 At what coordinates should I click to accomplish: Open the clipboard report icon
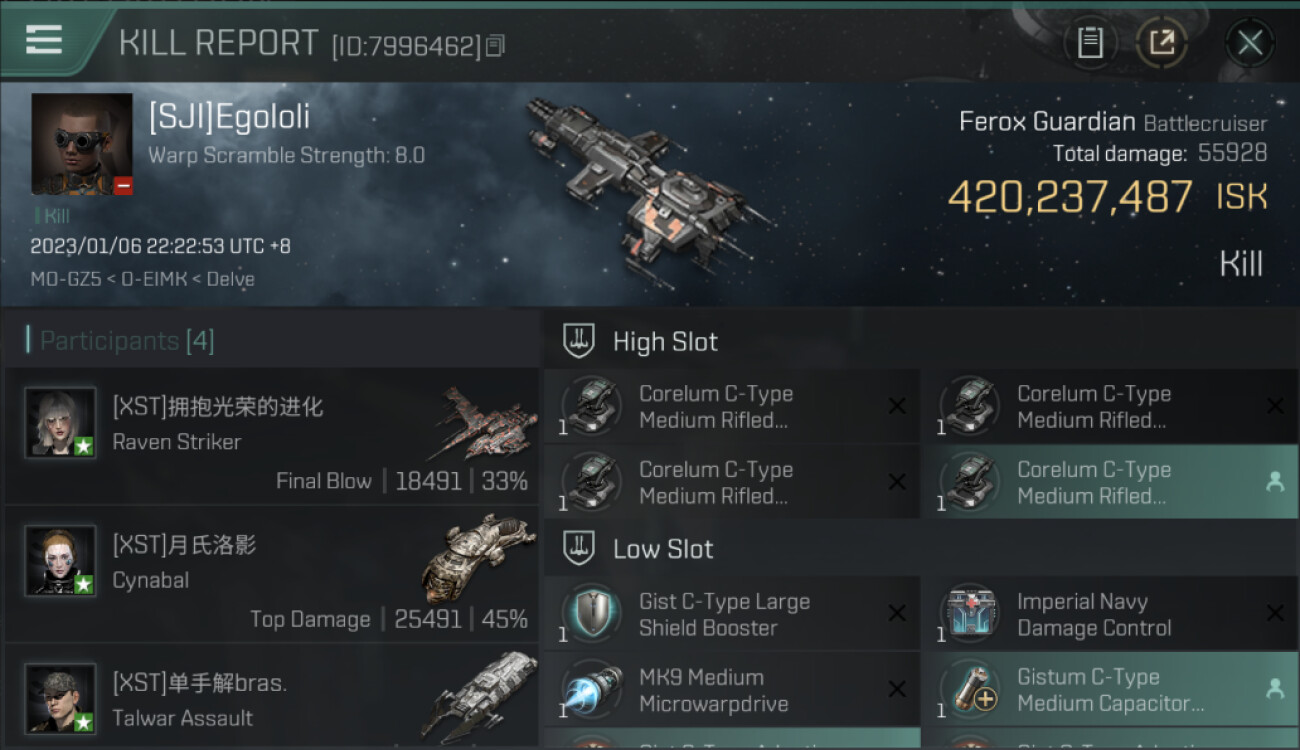(1090, 43)
